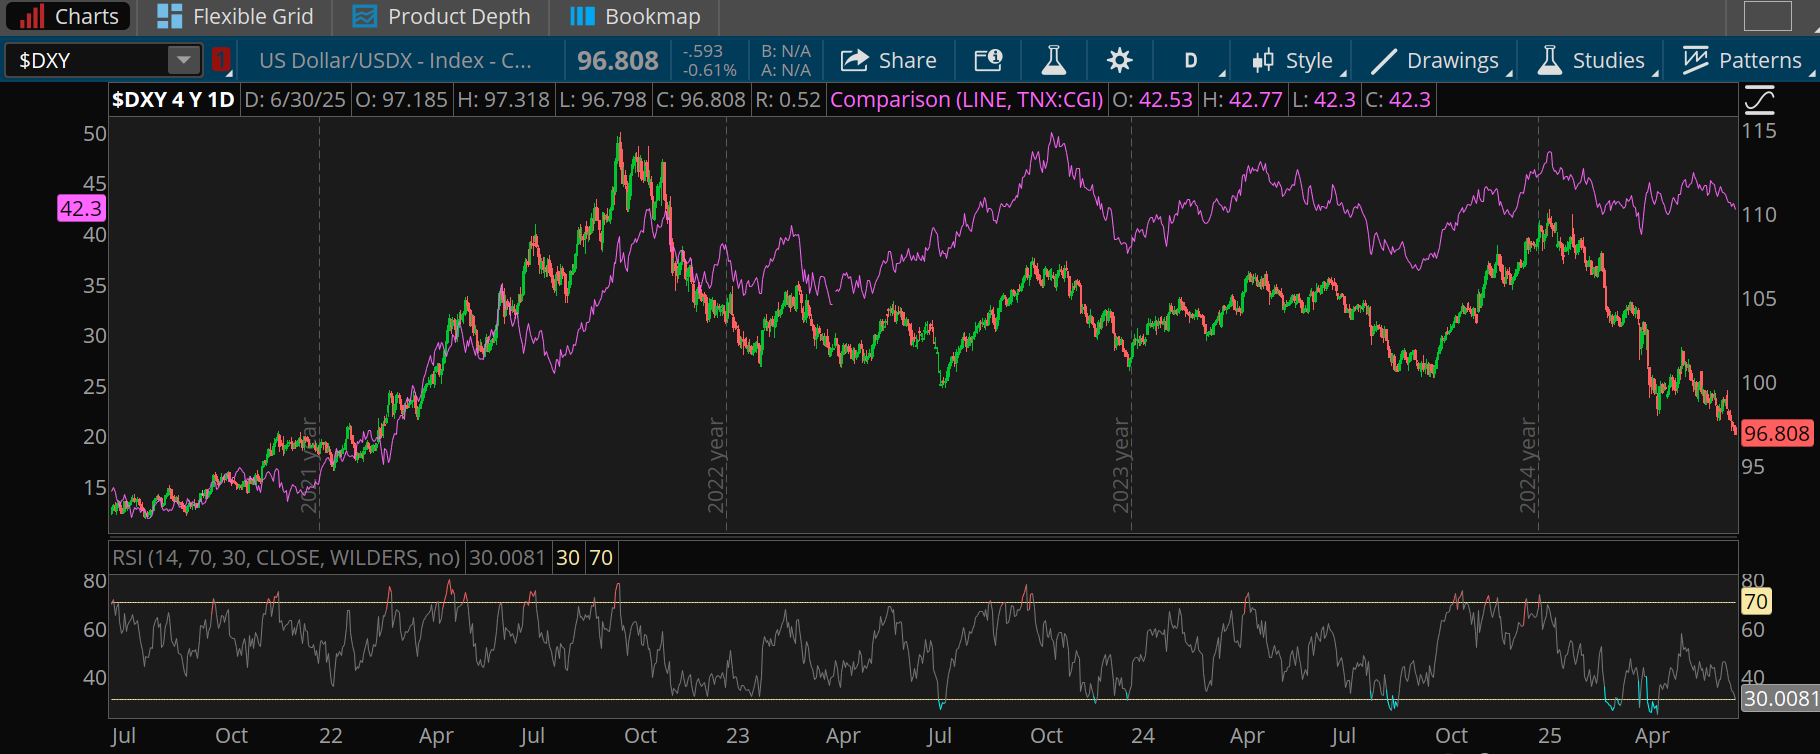Click the -.593 / -0.61% net change value

709,61
